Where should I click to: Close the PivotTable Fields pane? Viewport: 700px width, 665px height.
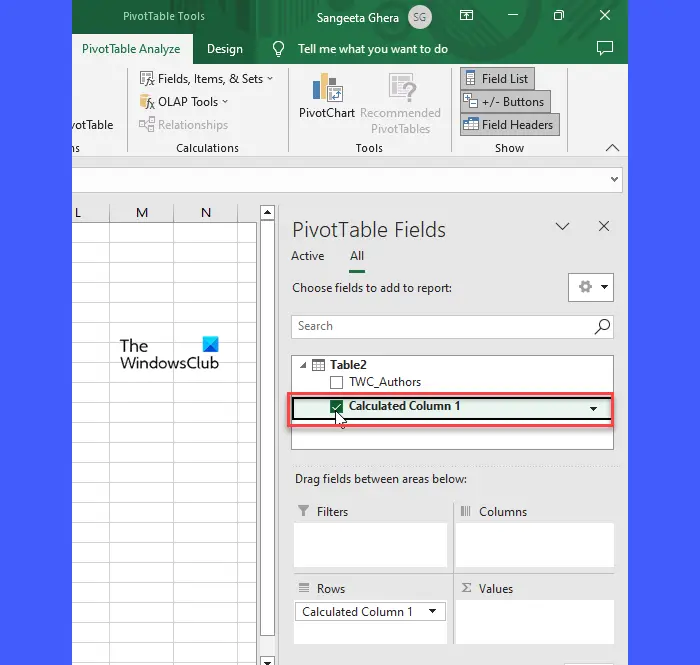[604, 226]
